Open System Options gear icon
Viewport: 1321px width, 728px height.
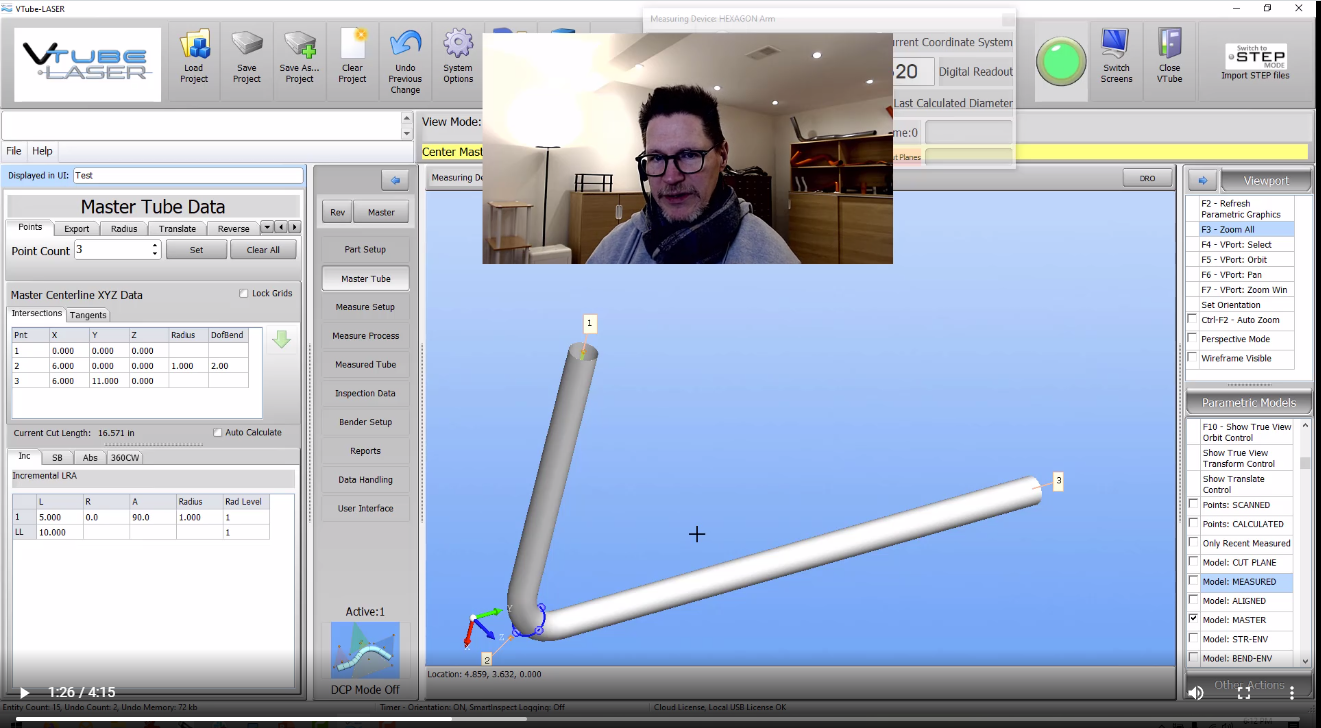(x=458, y=47)
